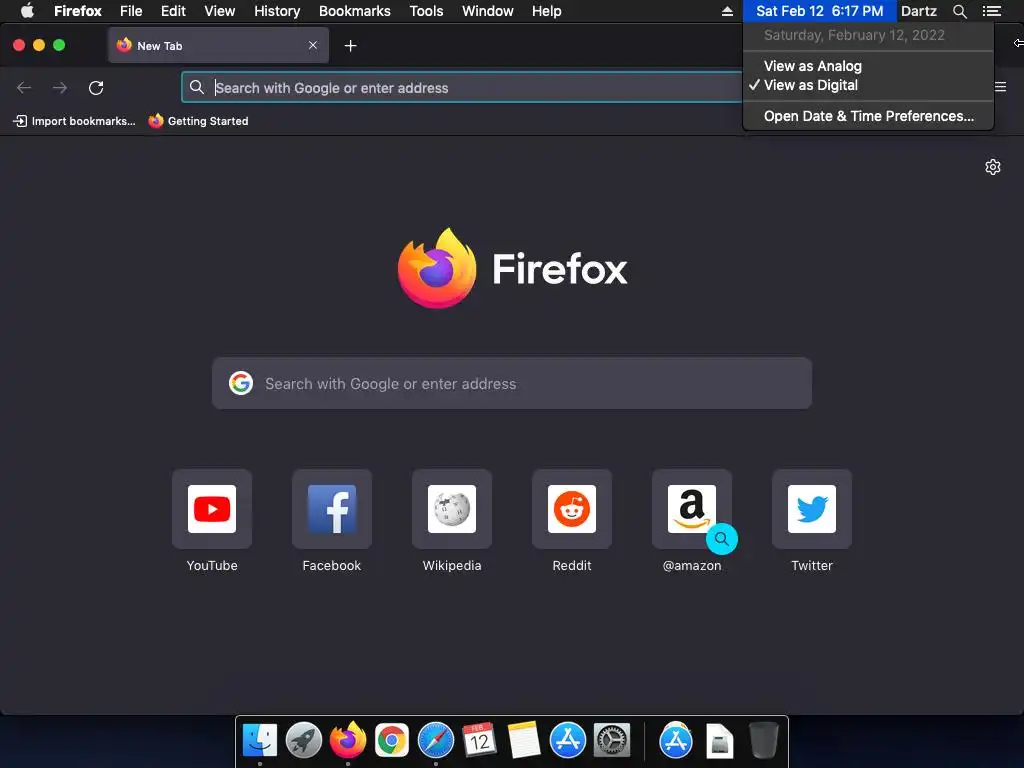Open Notification Center list icon
Viewport: 1024px width, 768px height.
coord(991,11)
